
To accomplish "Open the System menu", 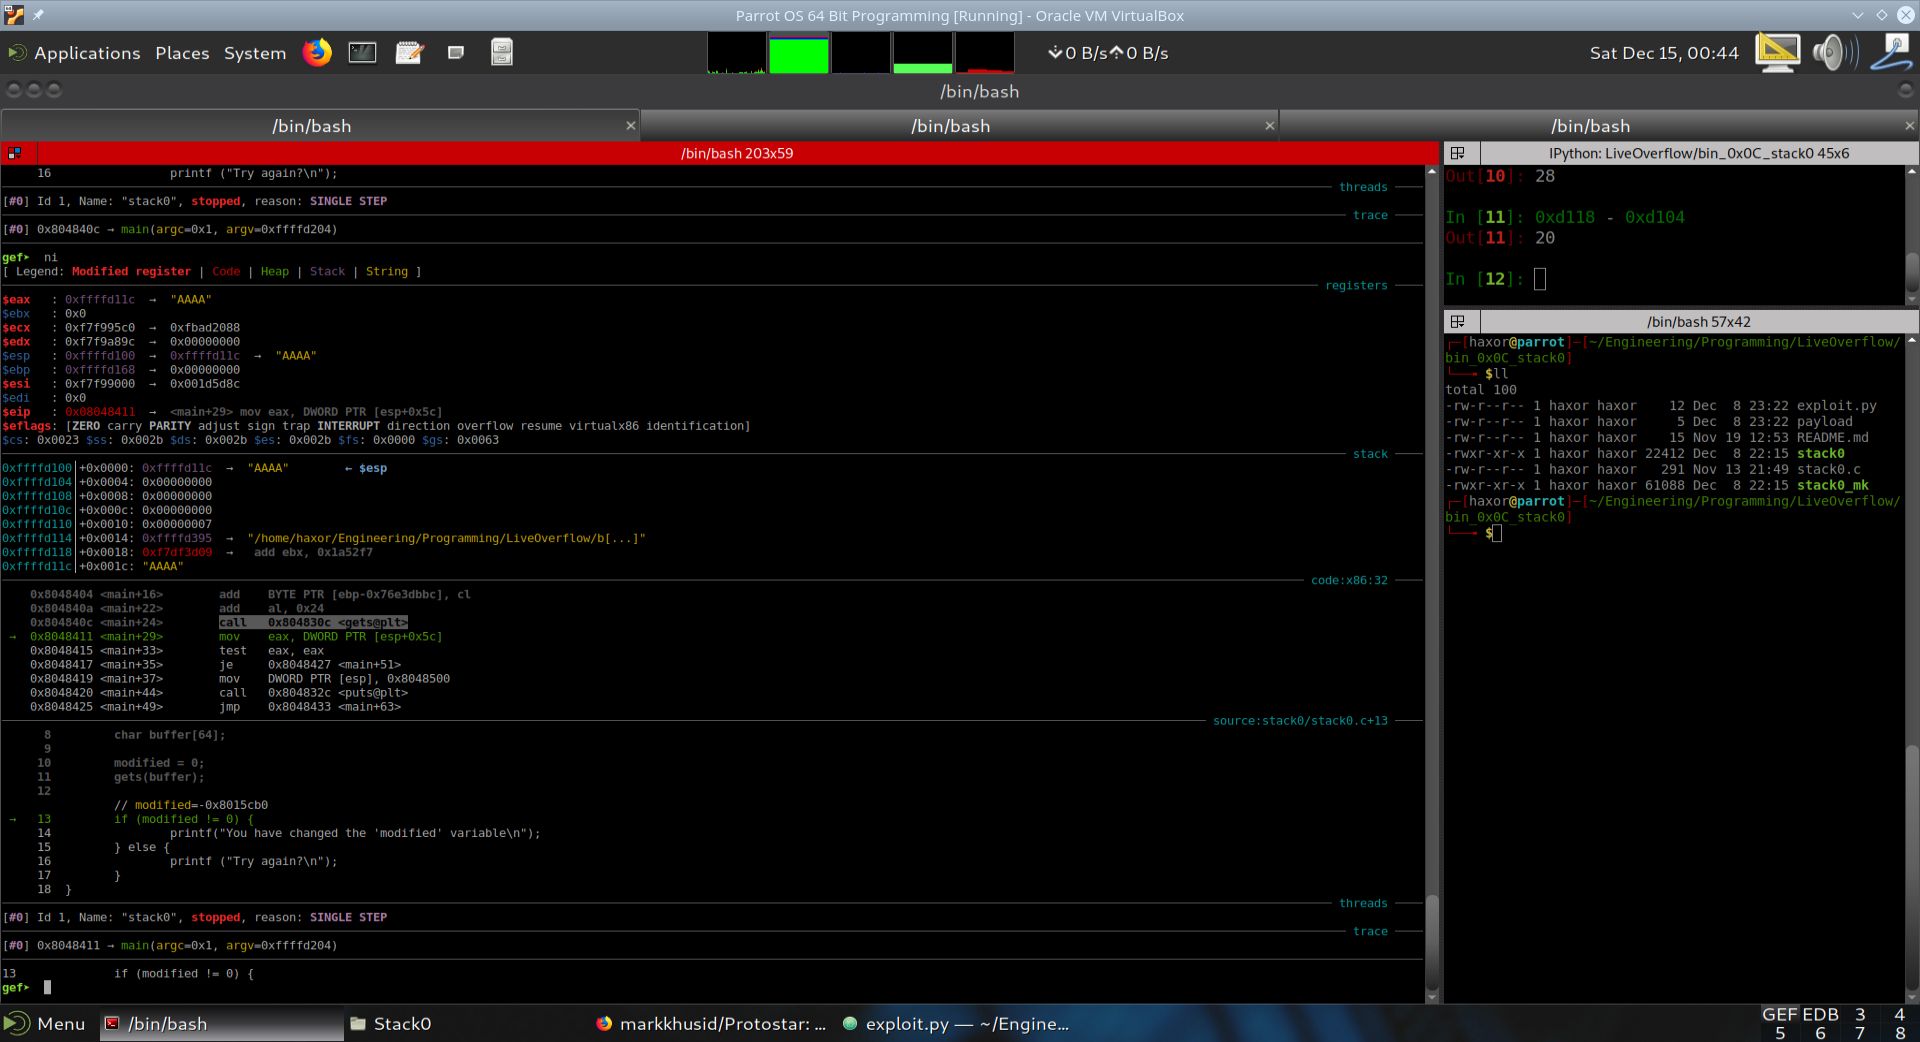I will pyautogui.click(x=254, y=53).
